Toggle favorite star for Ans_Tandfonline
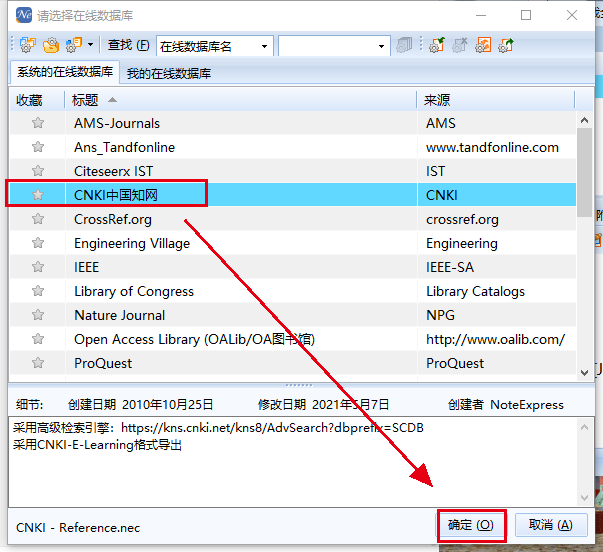 [x=38, y=147]
